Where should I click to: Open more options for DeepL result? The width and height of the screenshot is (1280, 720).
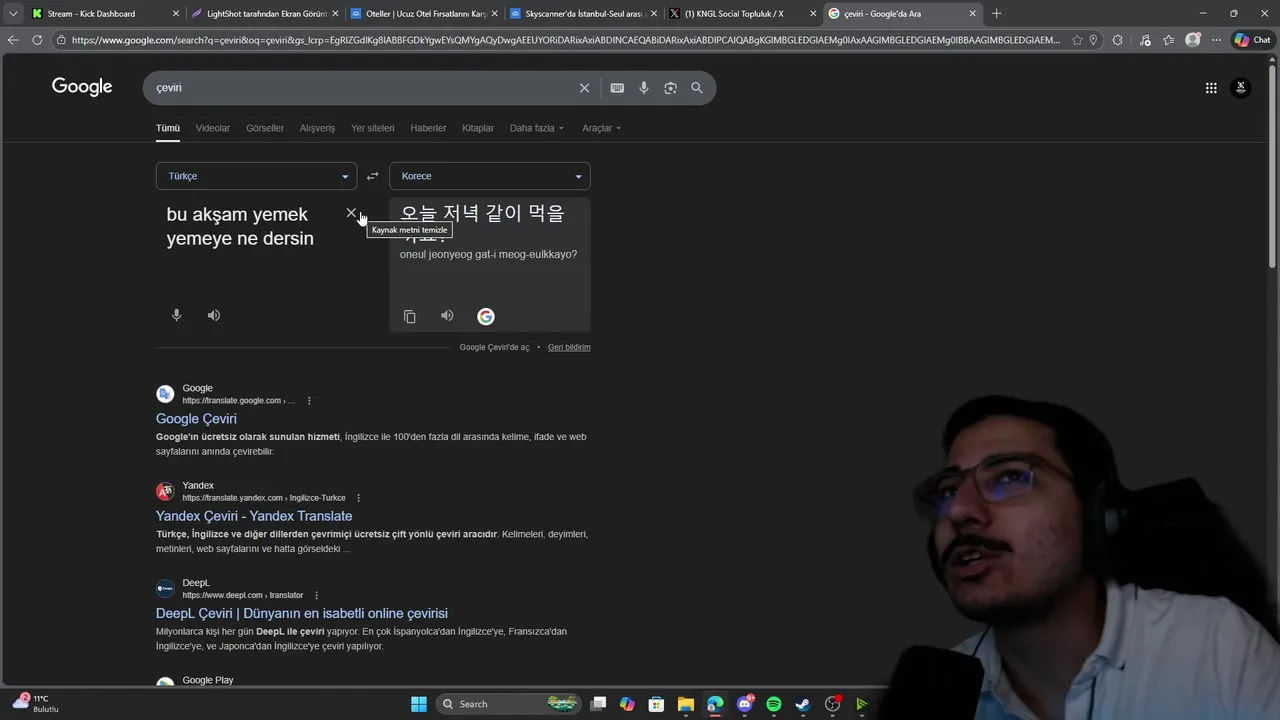[316, 595]
